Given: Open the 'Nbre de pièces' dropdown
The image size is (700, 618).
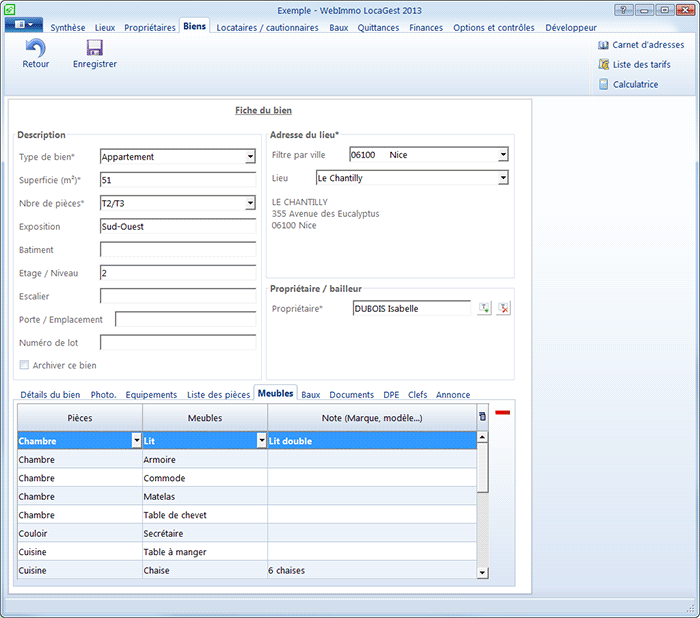Looking at the screenshot, I should tap(250, 203).
